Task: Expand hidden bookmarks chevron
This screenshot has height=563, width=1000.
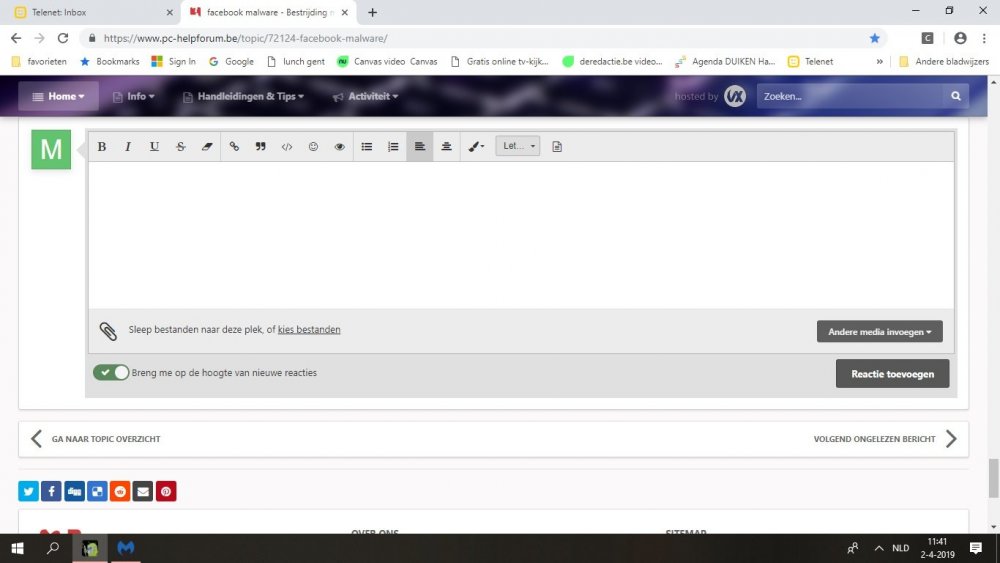Action: coord(879,61)
